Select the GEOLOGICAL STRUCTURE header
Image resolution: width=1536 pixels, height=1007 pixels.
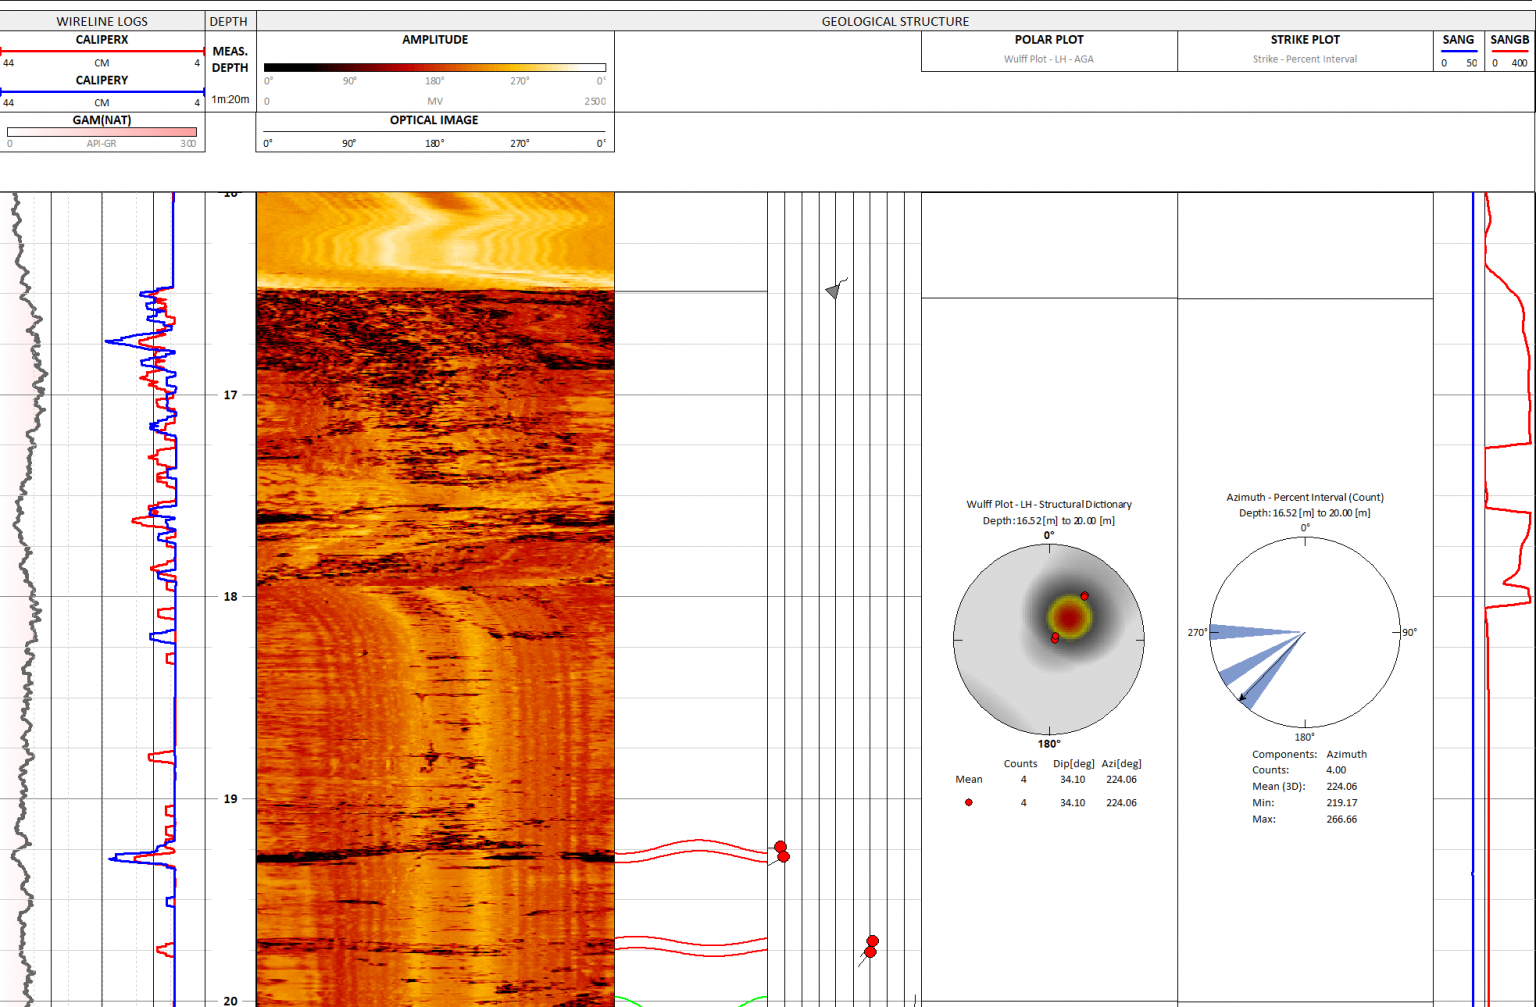[895, 20]
